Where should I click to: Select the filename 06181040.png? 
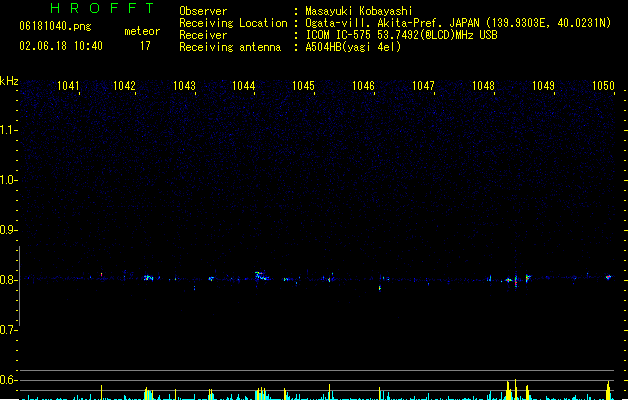(55, 26)
